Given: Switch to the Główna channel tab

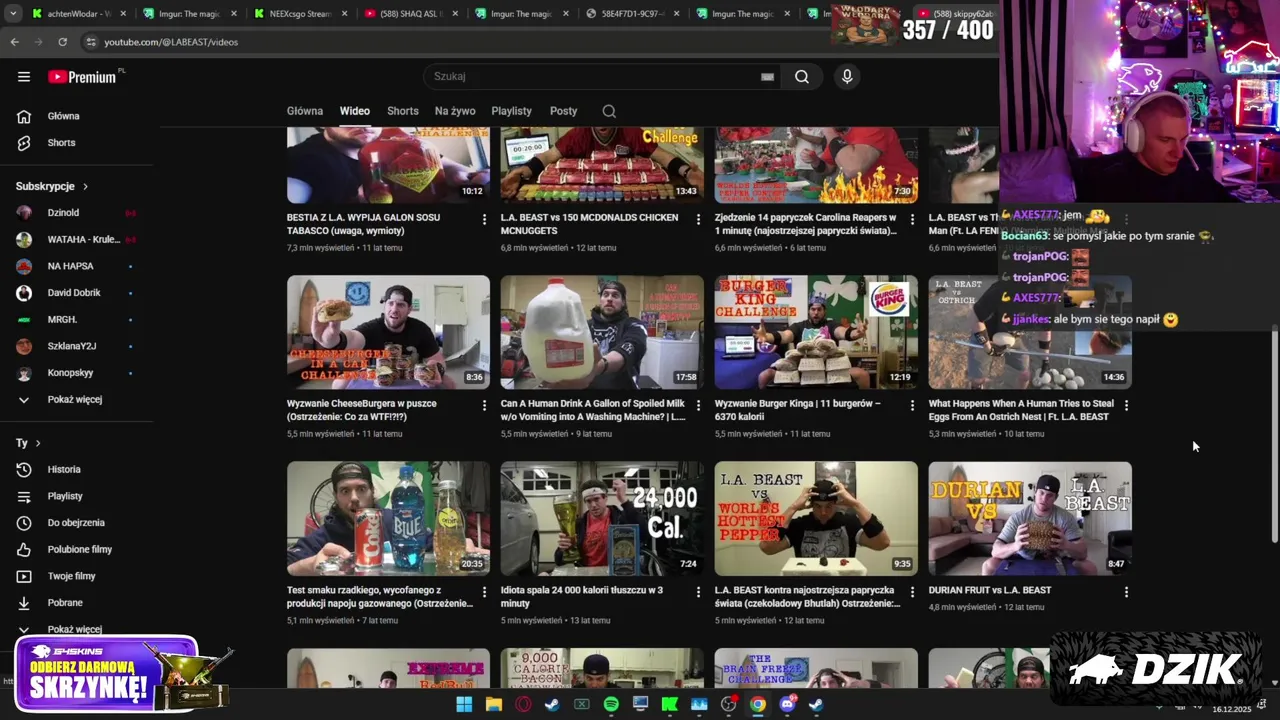Looking at the screenshot, I should (305, 111).
